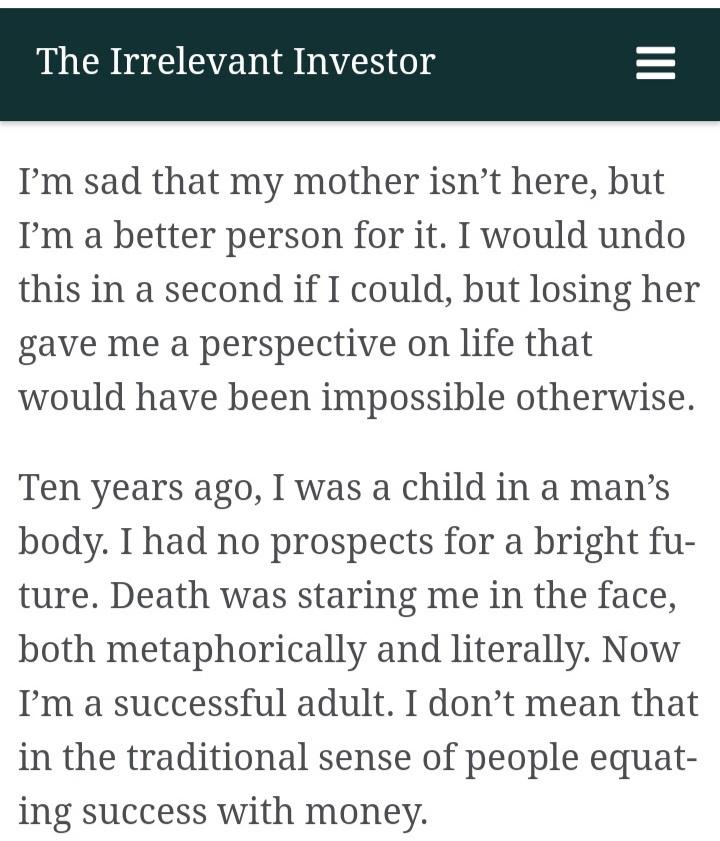Click the word "otherwise" ending first paragraph

click(x=604, y=397)
